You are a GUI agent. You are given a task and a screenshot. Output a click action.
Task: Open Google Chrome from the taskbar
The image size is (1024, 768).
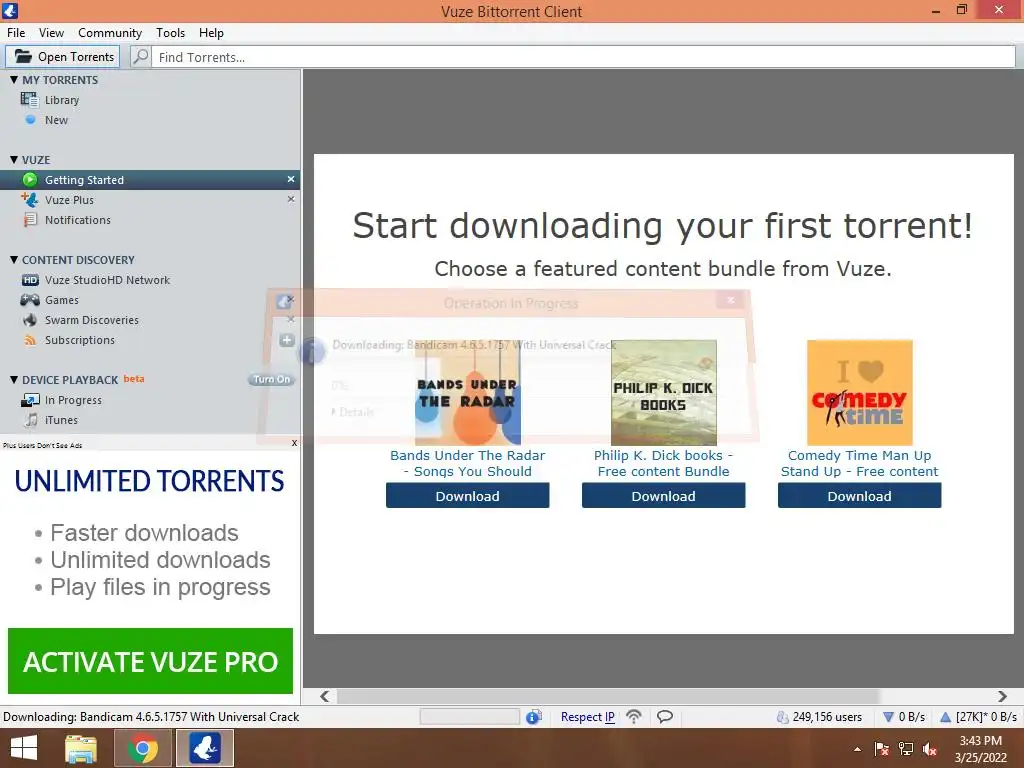[142, 748]
